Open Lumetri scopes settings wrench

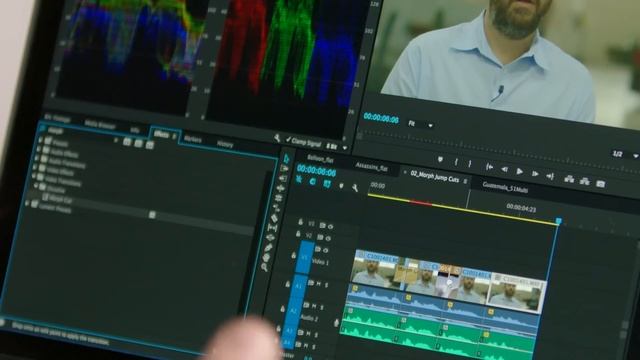[x=277, y=139]
